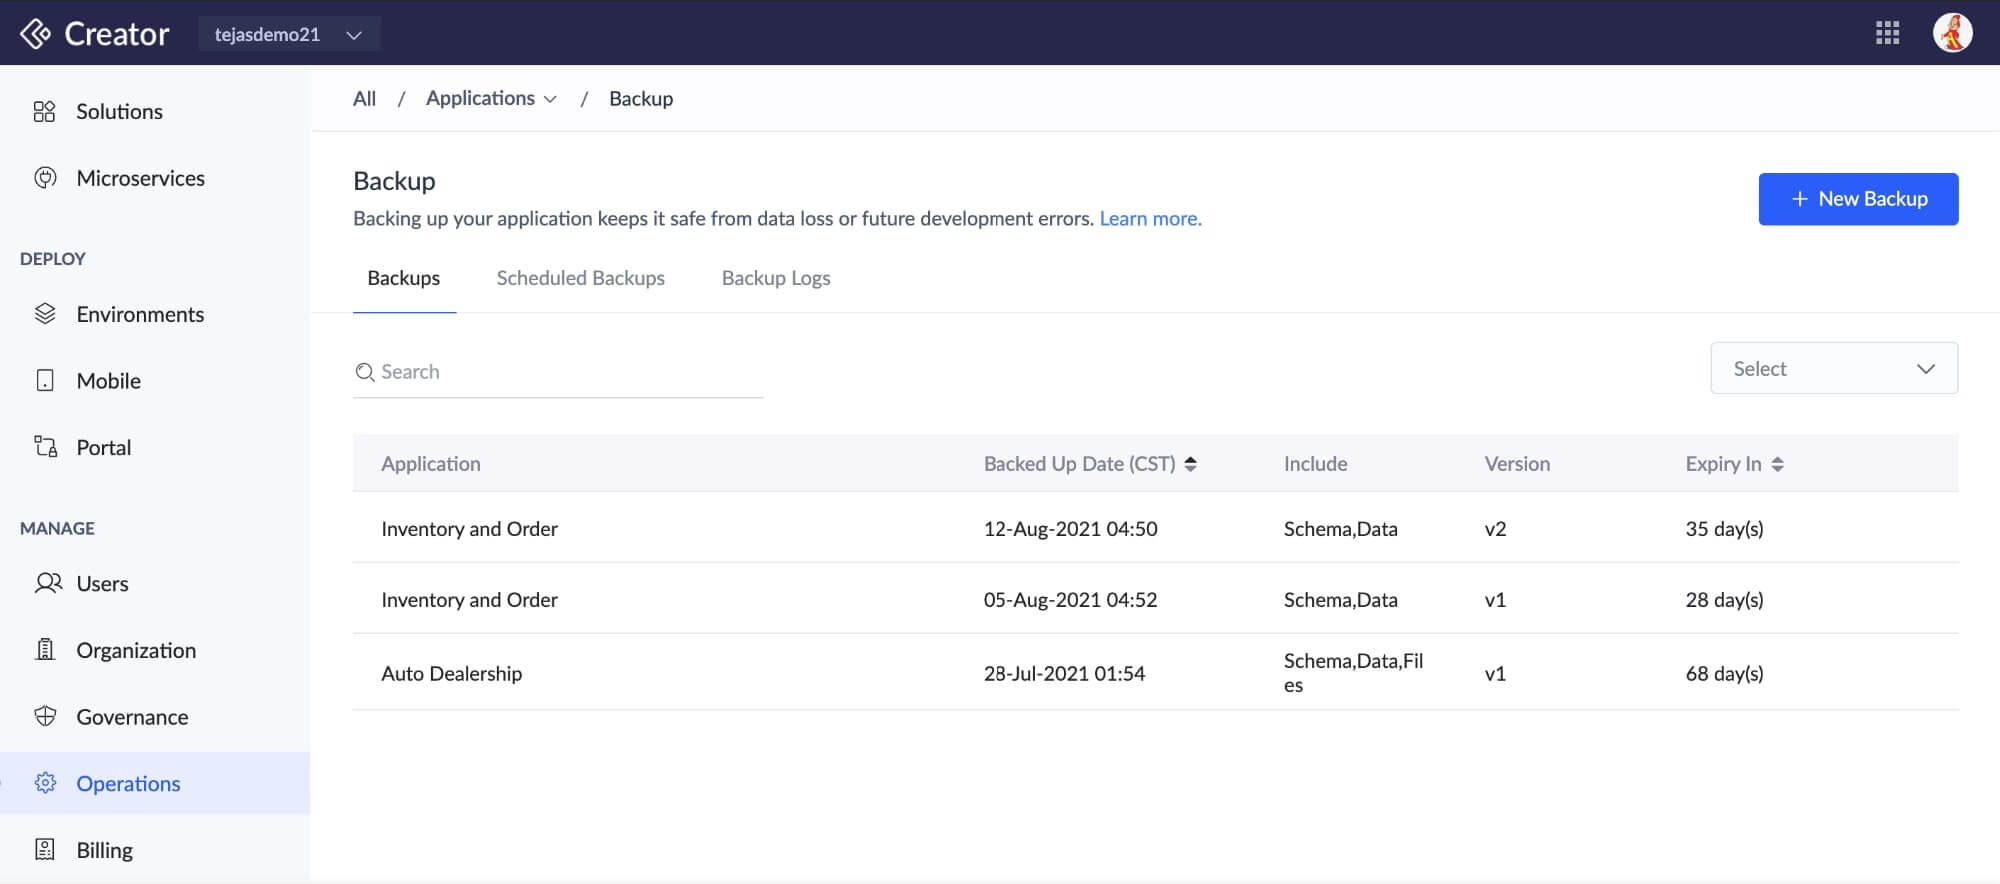
Task: Switch to the Scheduled Backups tab
Action: pos(580,278)
